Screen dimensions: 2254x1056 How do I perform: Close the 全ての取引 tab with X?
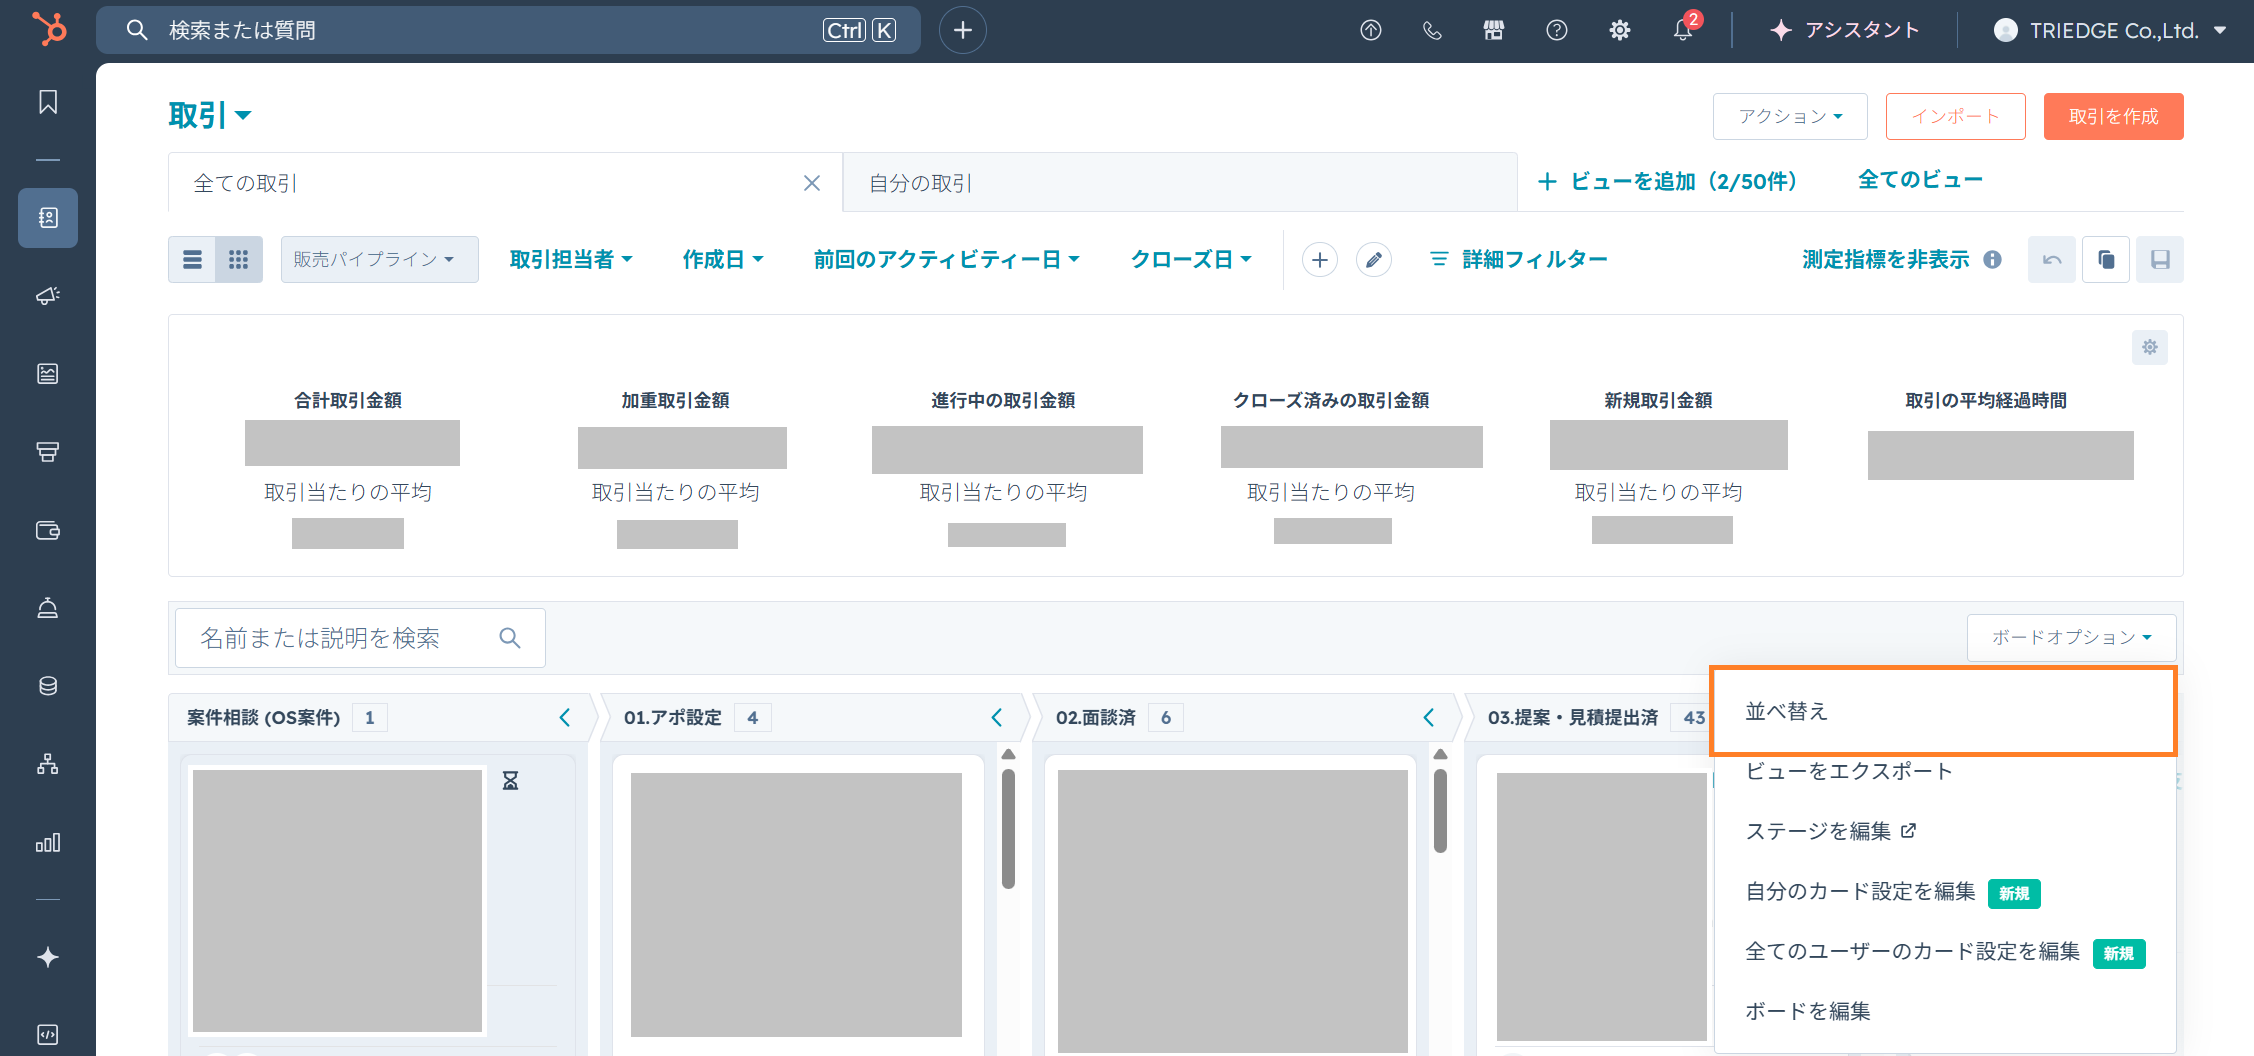pos(812,183)
